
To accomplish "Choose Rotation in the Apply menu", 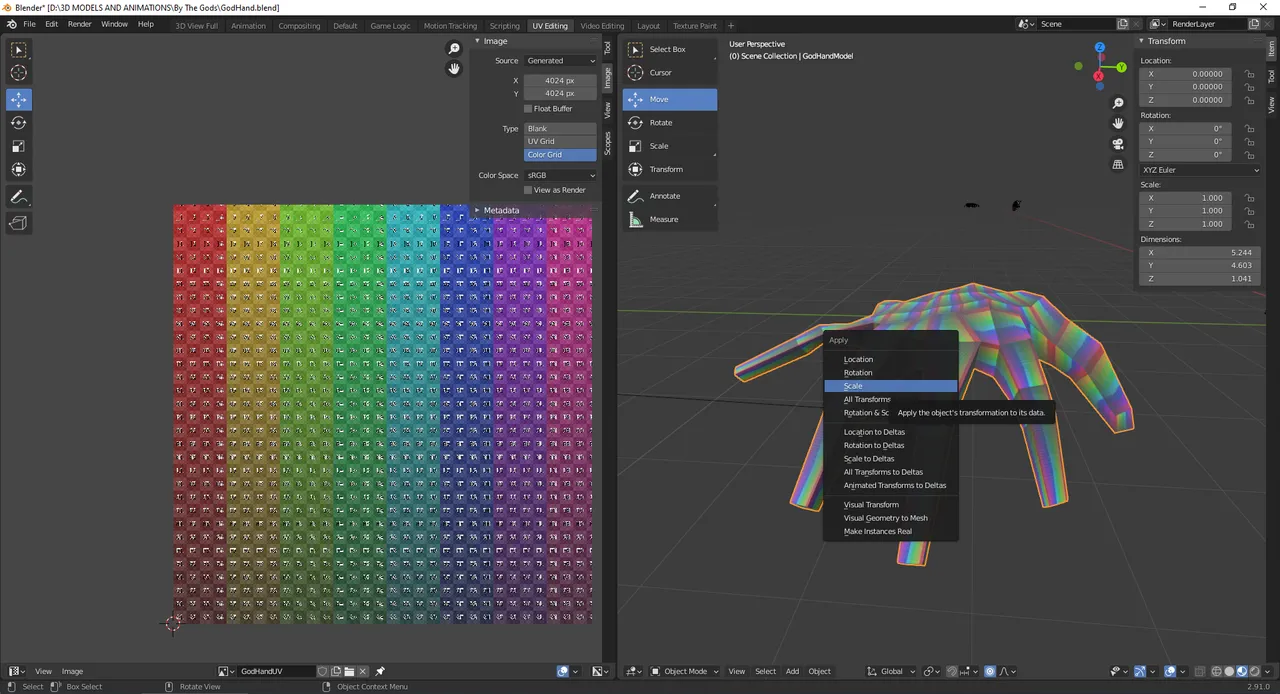I will pyautogui.click(x=890, y=373).
